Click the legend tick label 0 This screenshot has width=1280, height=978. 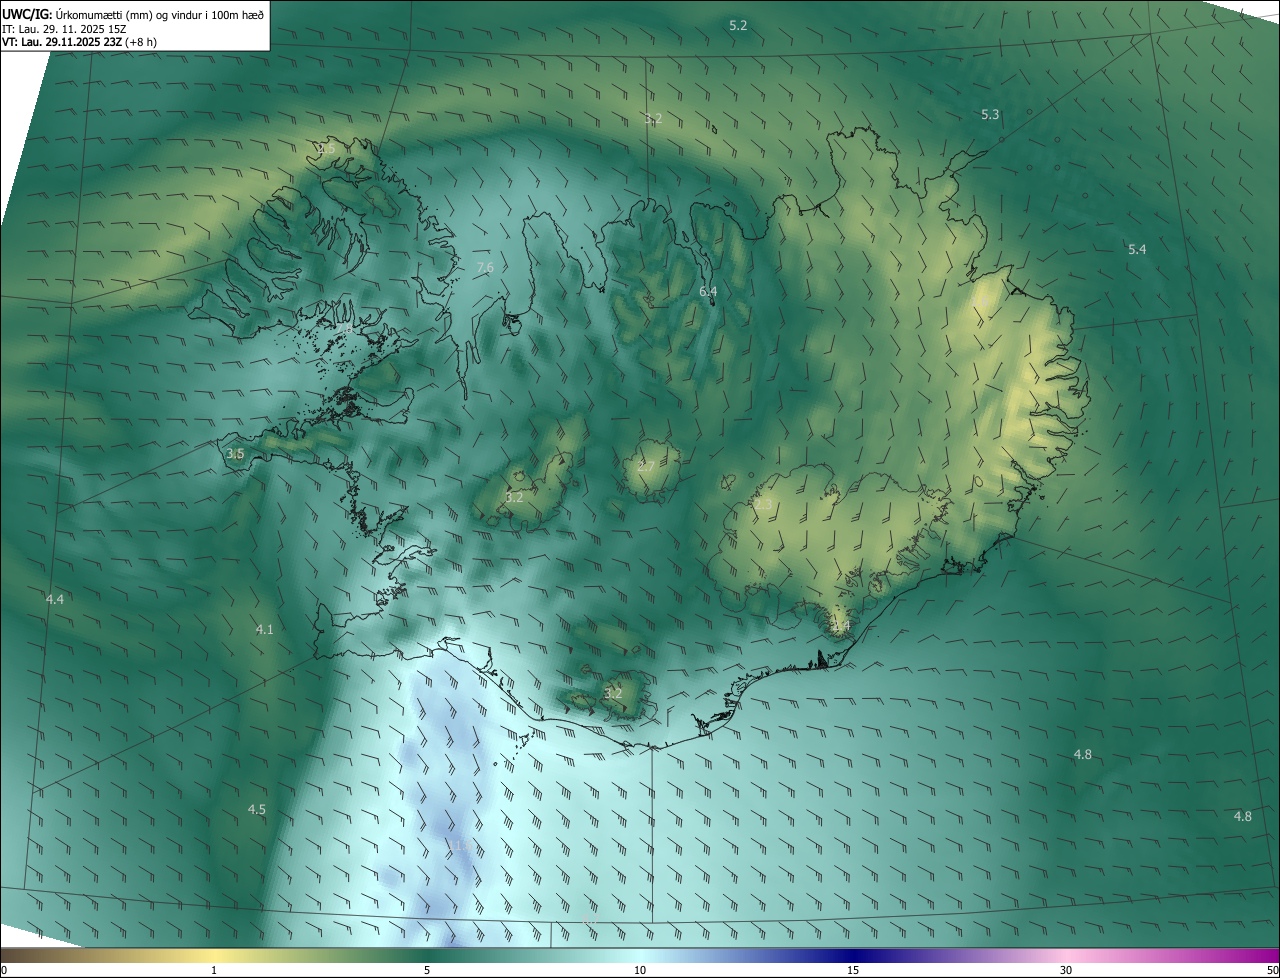[x=4, y=970]
